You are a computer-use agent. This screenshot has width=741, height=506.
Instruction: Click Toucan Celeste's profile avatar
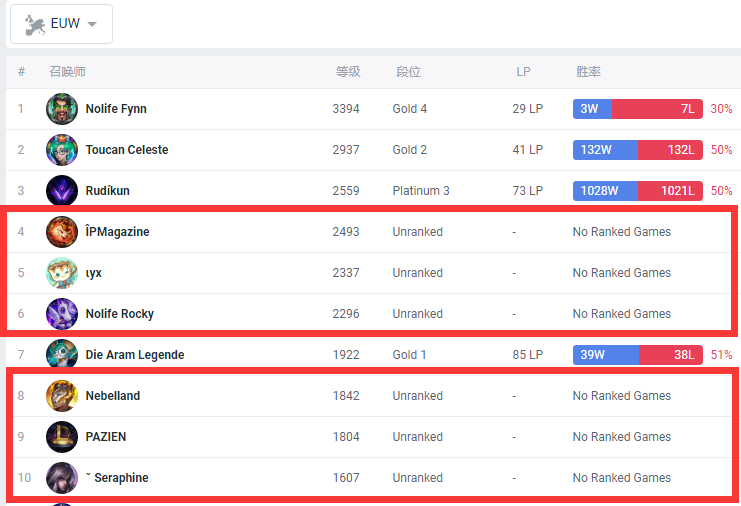(62, 150)
